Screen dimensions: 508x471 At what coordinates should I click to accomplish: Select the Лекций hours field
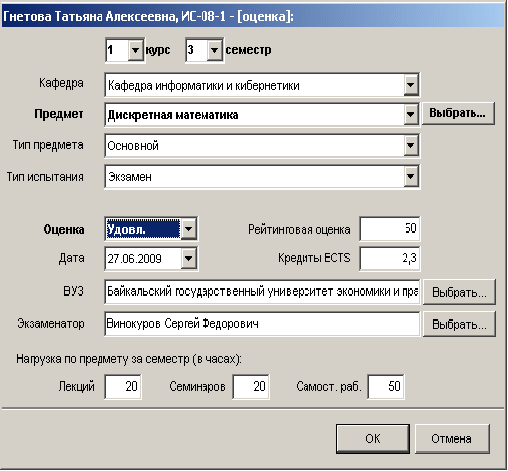tap(123, 387)
